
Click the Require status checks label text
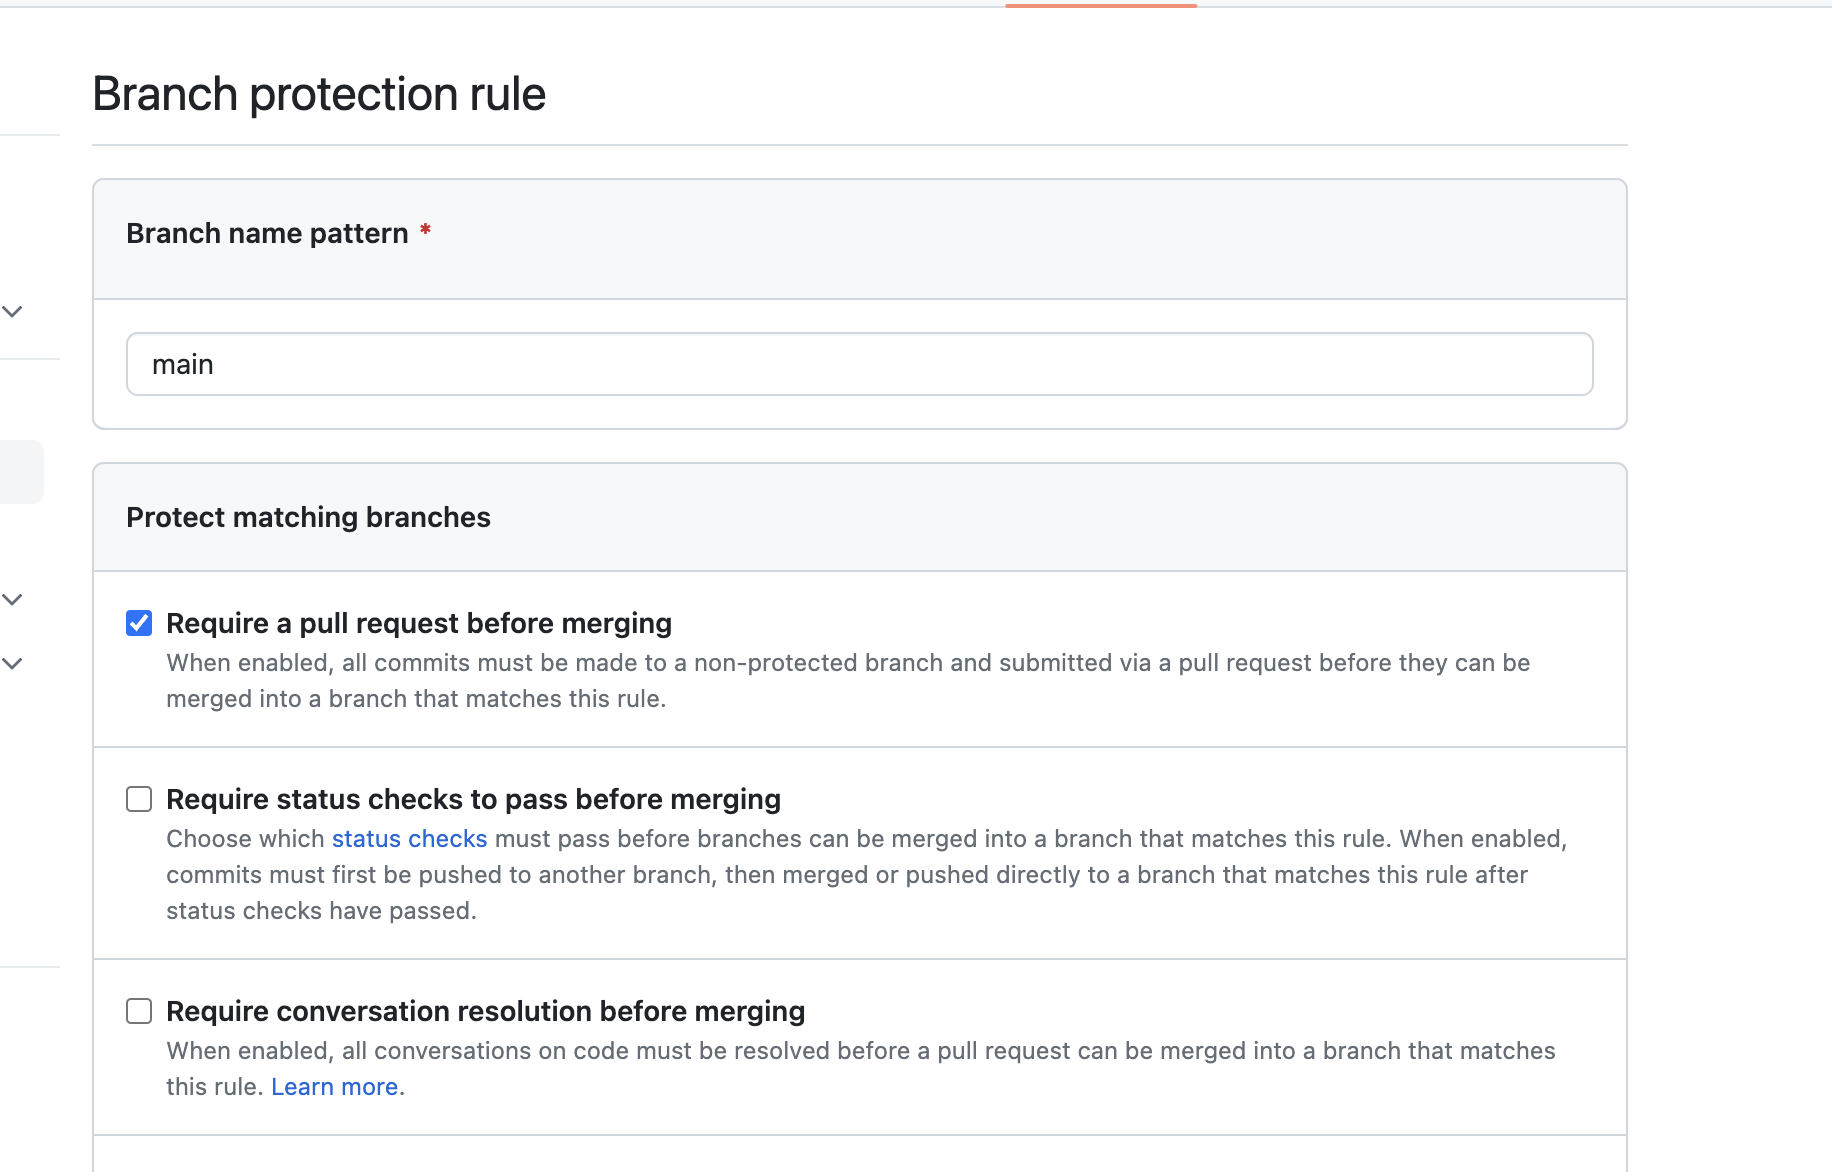tap(473, 799)
